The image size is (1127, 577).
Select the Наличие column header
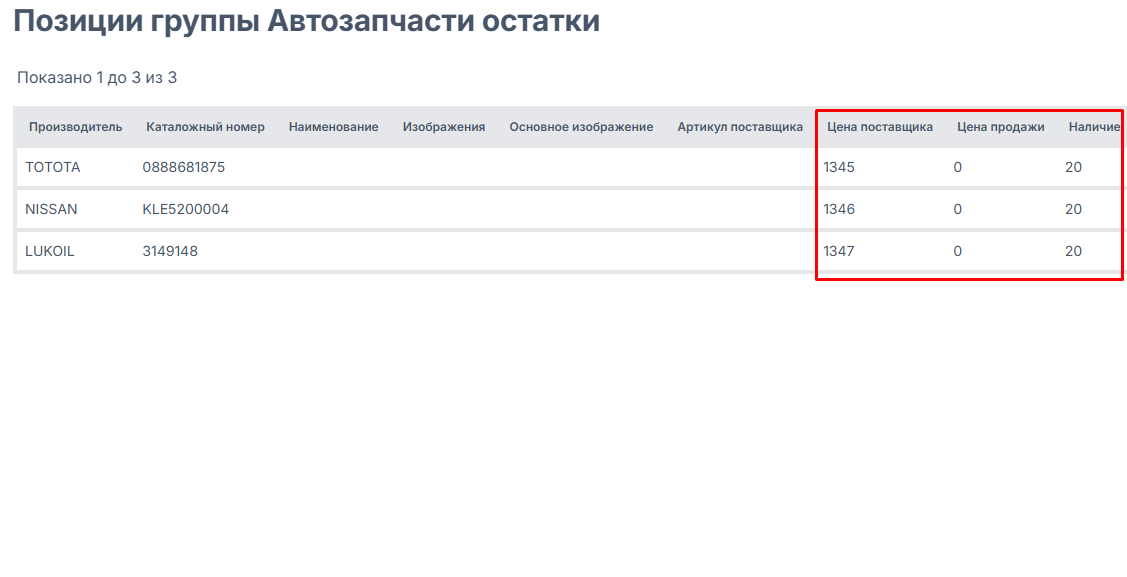1093,127
